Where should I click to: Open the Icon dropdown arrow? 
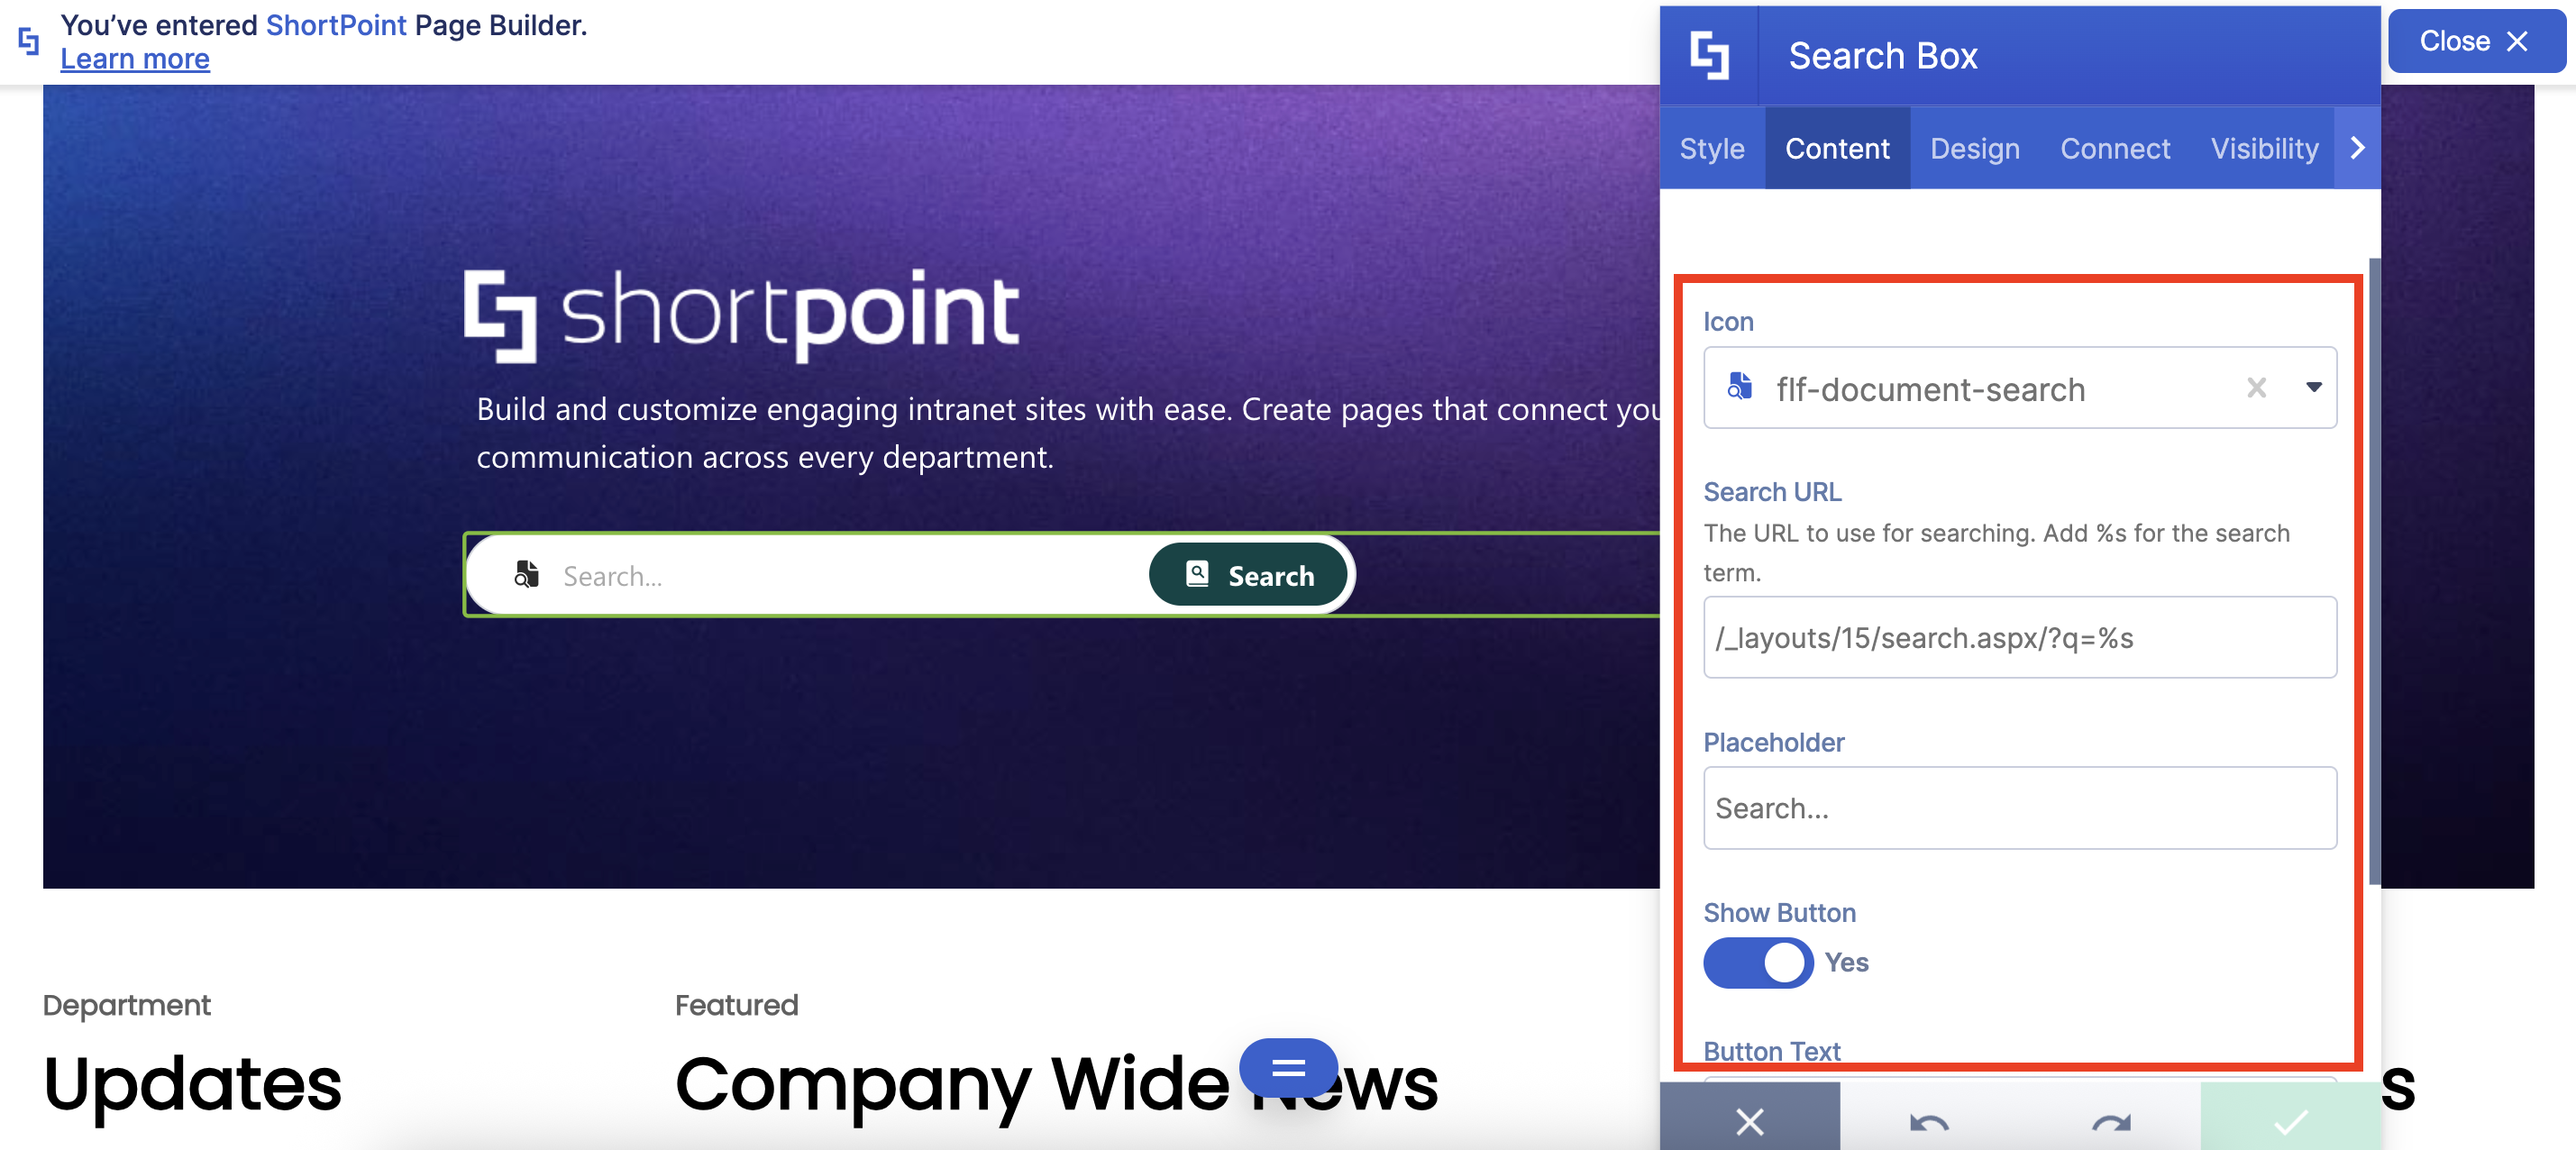point(2313,388)
